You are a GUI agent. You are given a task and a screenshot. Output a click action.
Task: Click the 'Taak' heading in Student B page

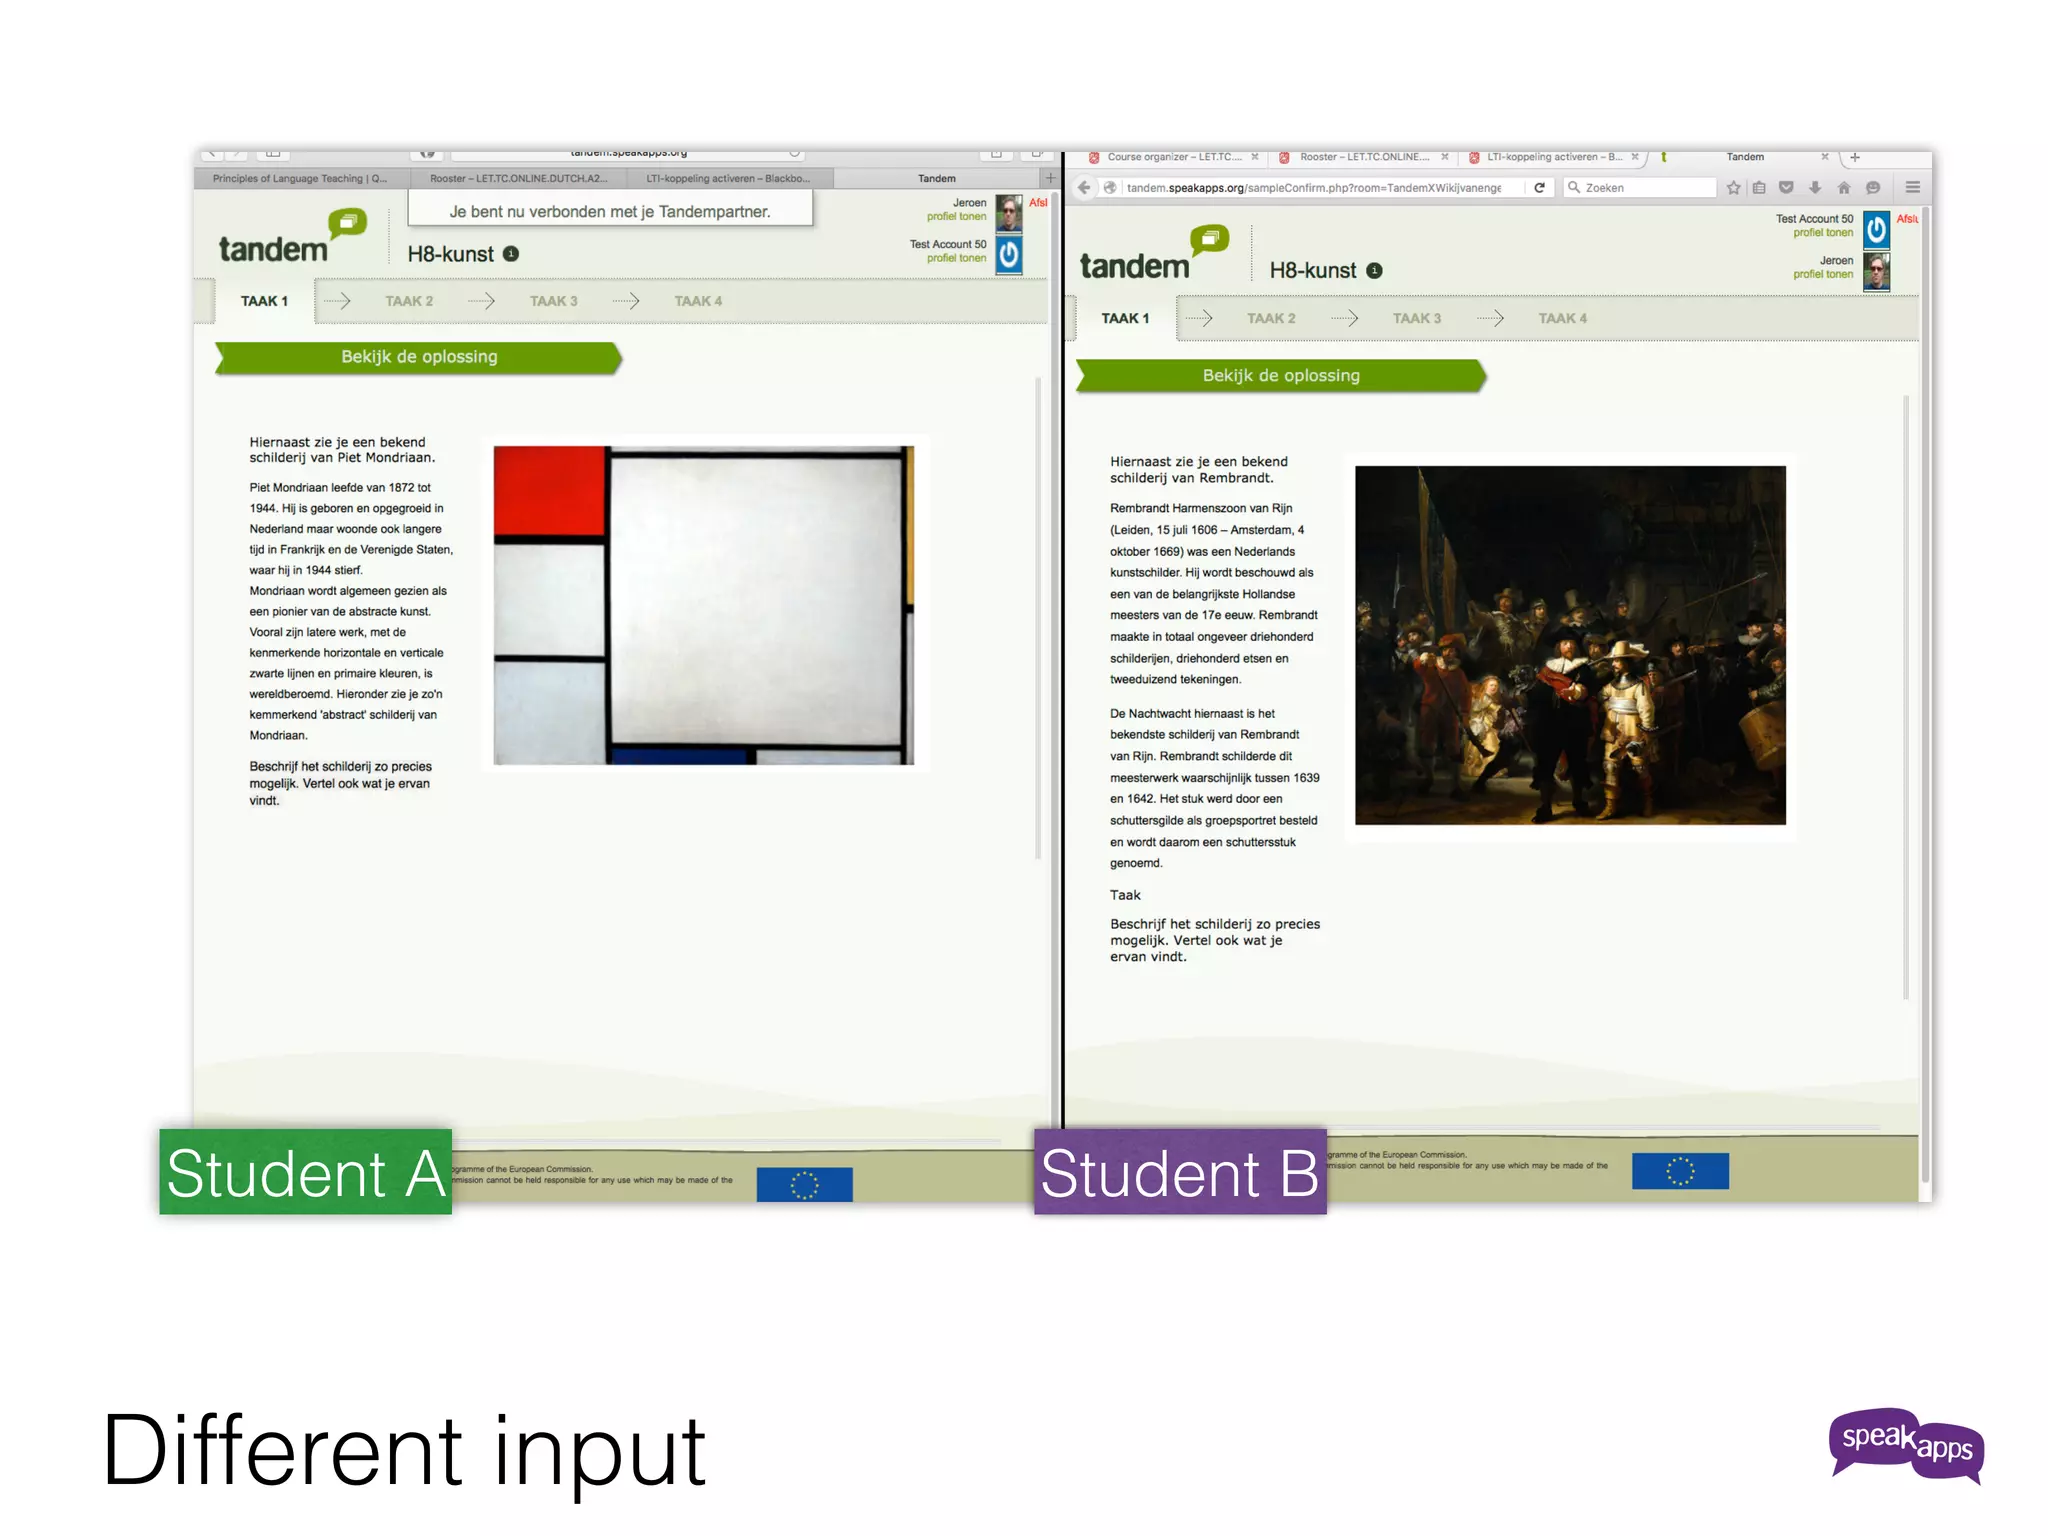(1125, 895)
